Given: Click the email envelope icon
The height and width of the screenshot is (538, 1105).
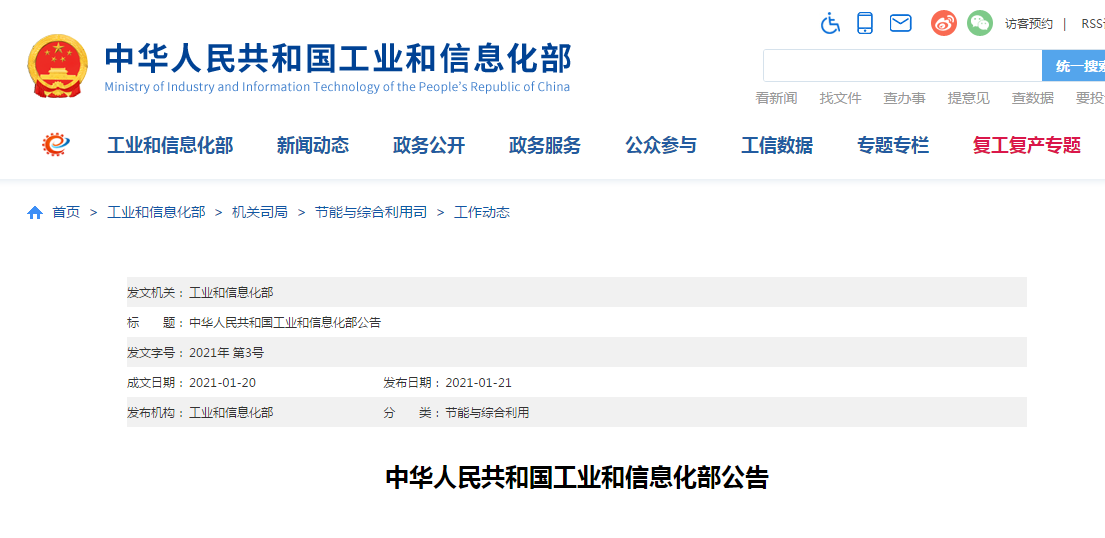Looking at the screenshot, I should click(x=900, y=23).
